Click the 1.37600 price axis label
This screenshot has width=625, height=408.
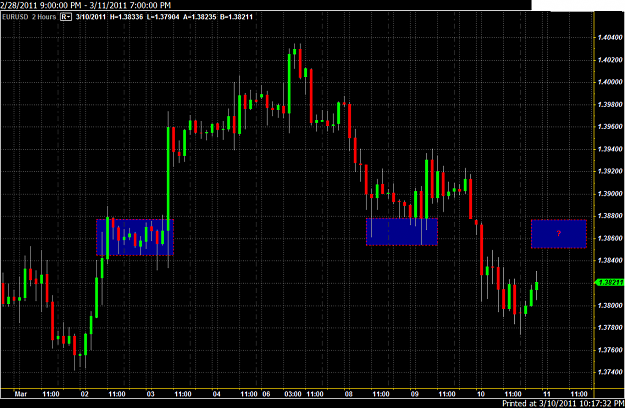tap(610, 350)
